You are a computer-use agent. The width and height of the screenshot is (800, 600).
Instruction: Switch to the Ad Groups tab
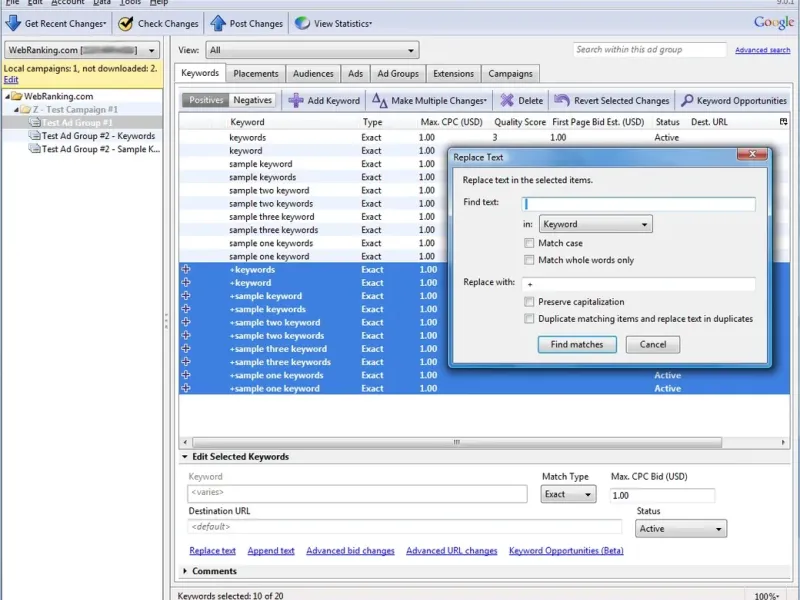click(397, 74)
